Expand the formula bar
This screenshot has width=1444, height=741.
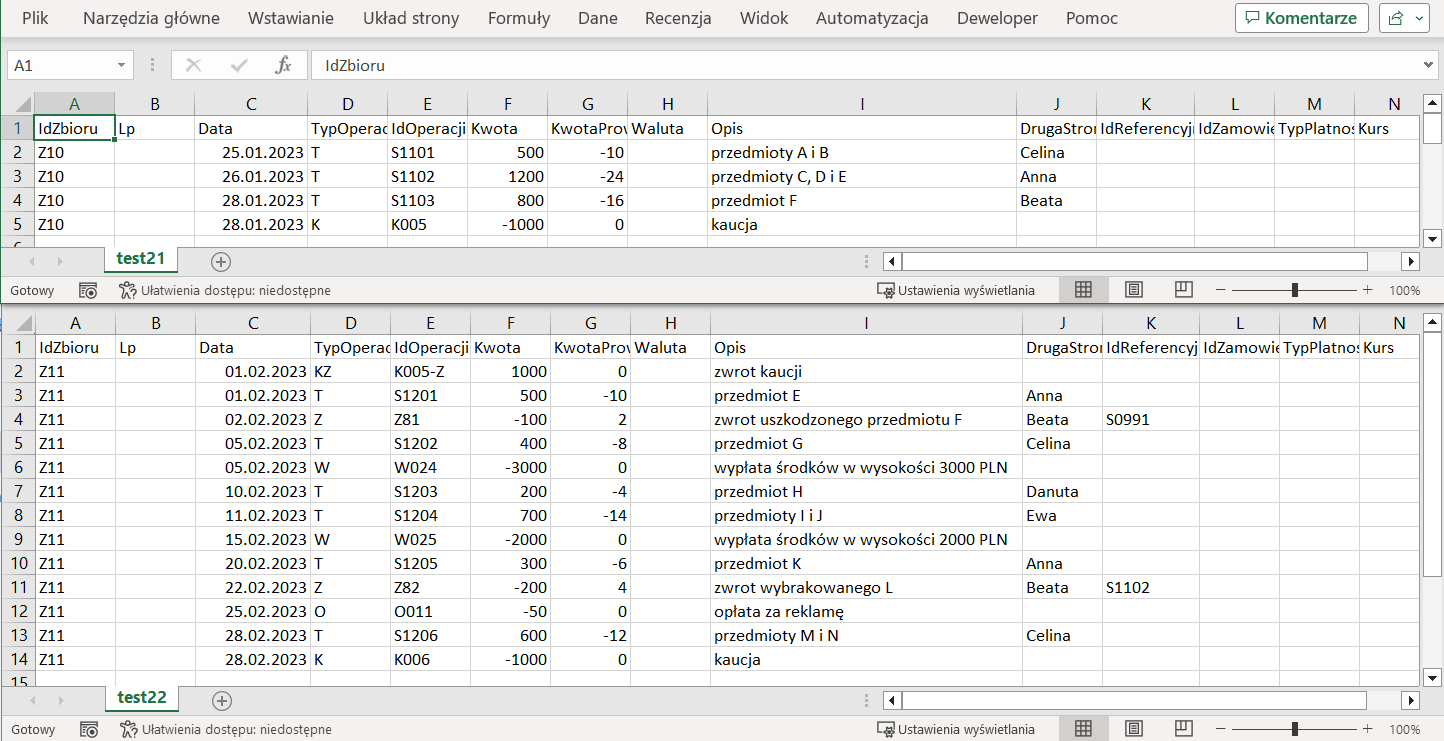pyautogui.click(x=1428, y=65)
